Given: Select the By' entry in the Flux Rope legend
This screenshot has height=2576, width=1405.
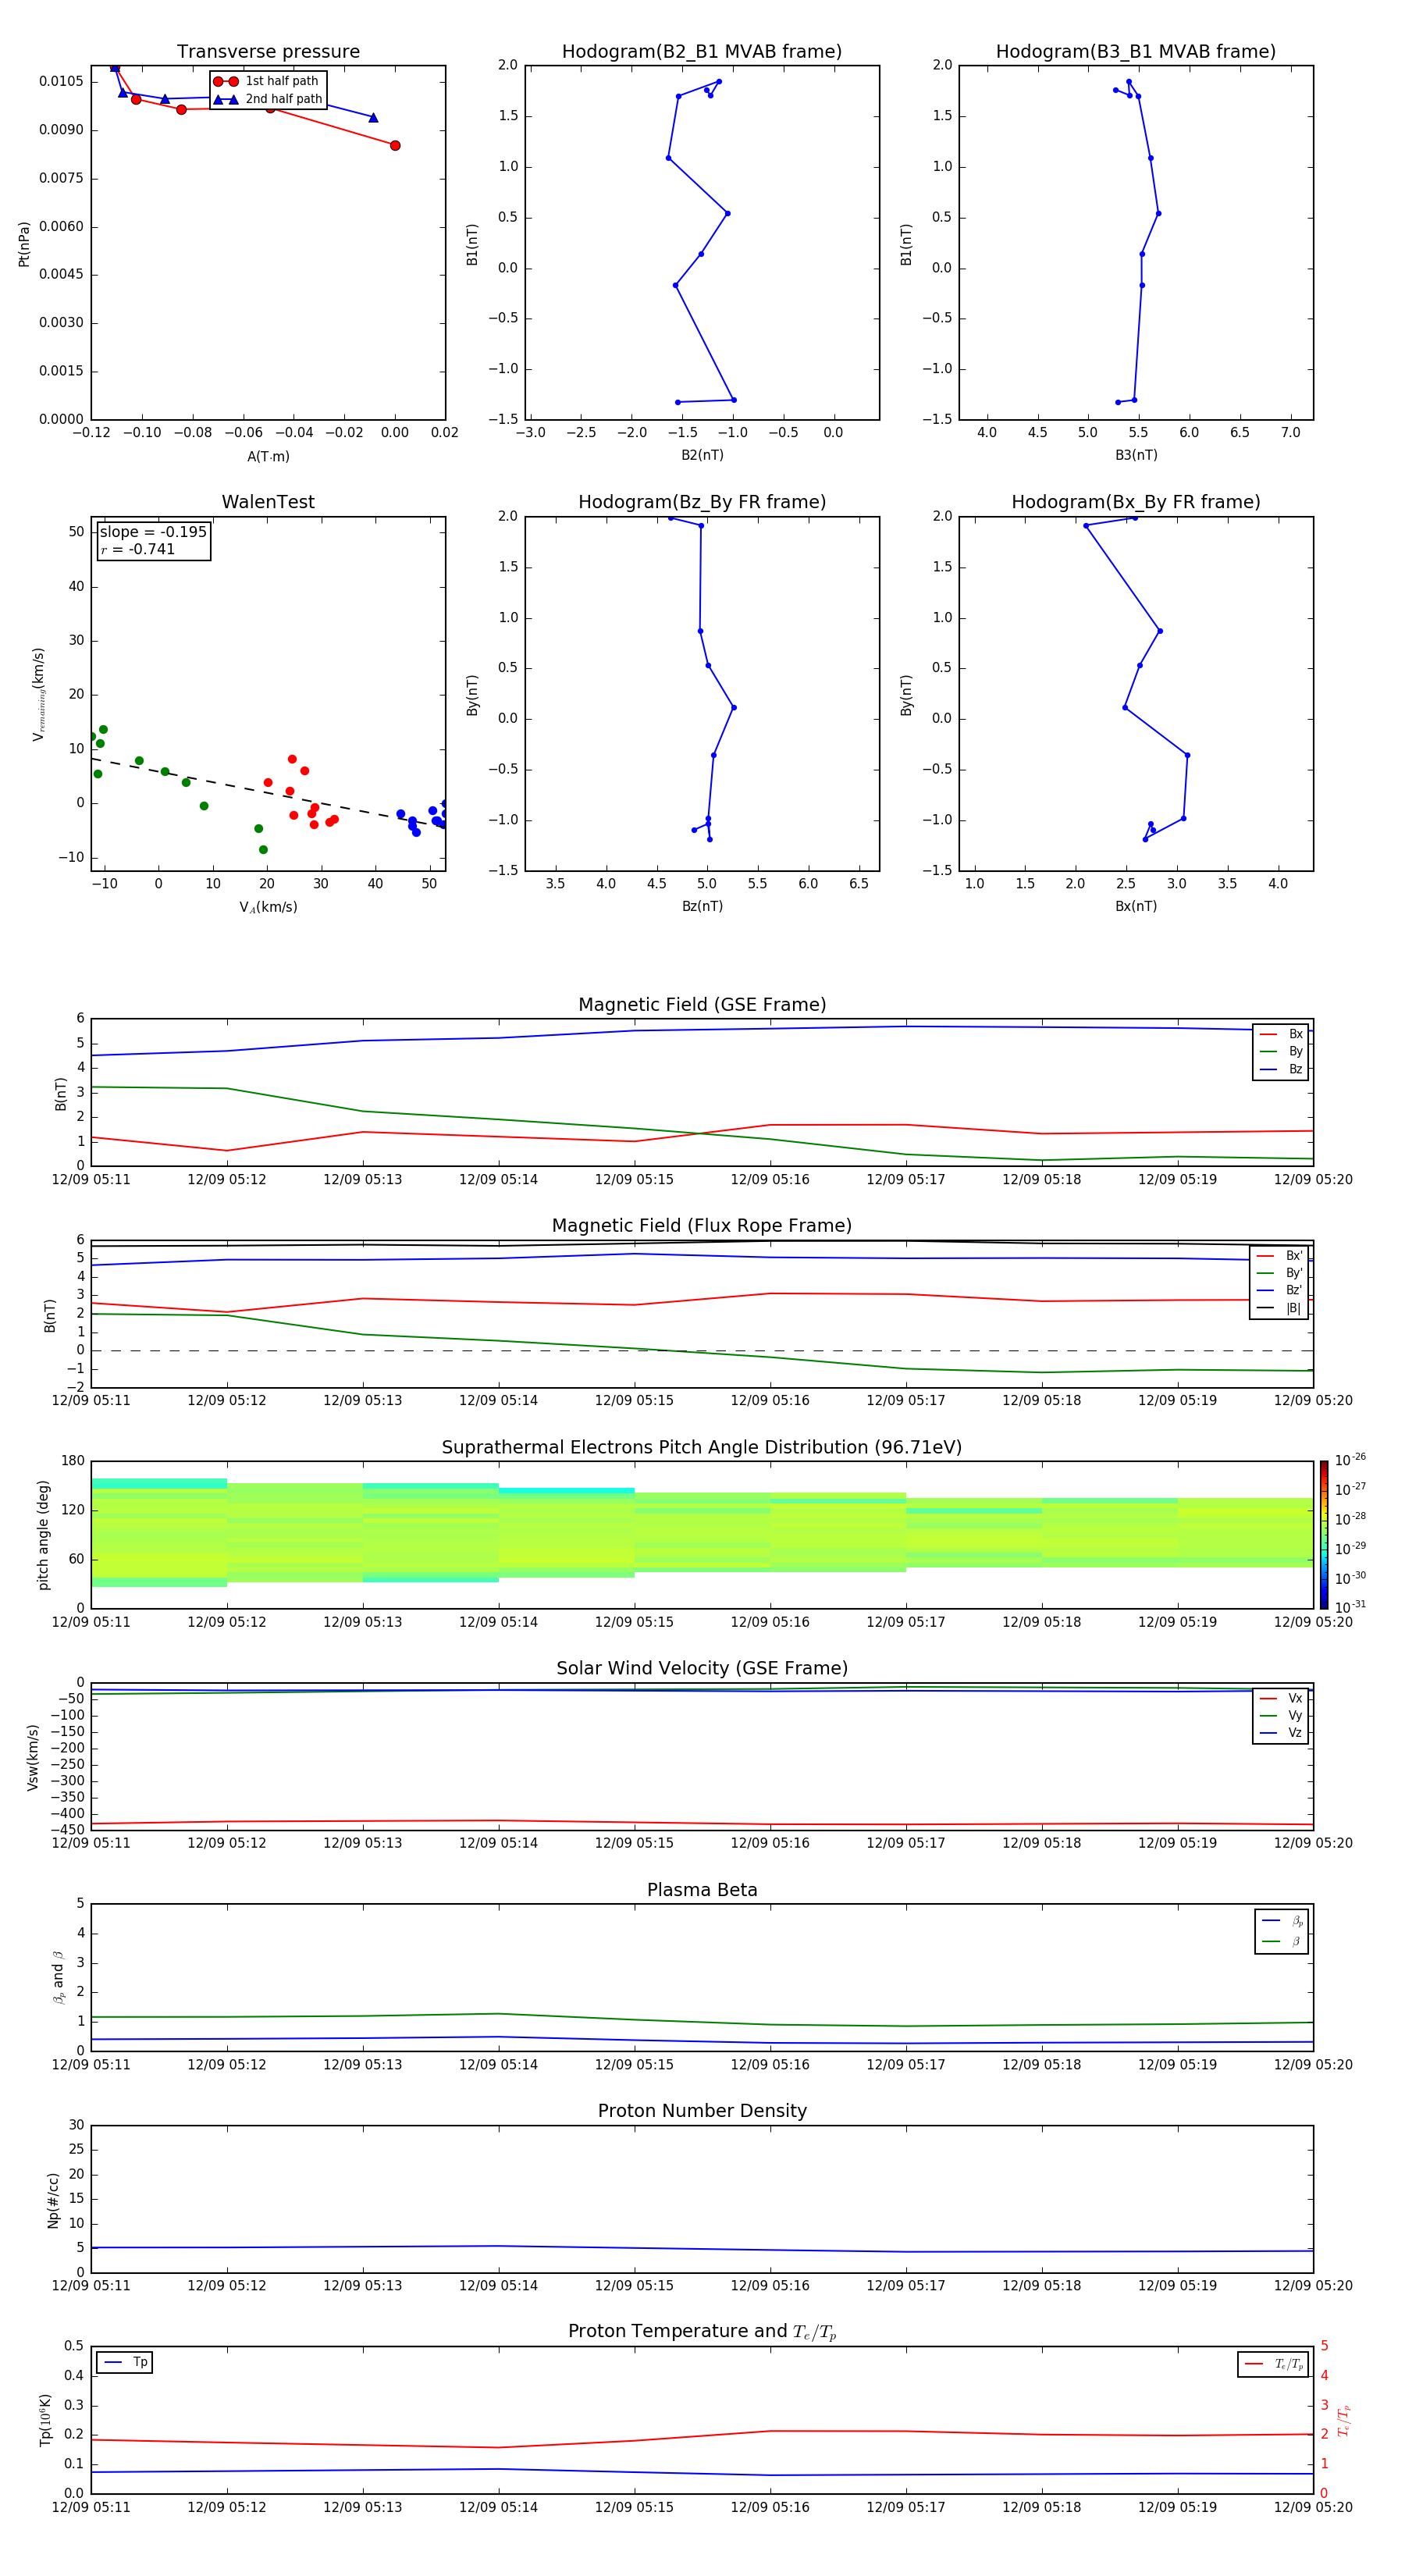Looking at the screenshot, I should [x=1279, y=1273].
